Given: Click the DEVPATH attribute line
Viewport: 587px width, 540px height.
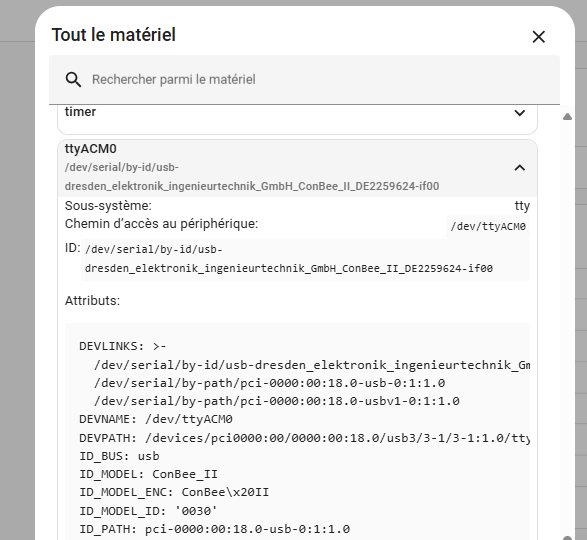Looking at the screenshot, I should pyautogui.click(x=304, y=438).
